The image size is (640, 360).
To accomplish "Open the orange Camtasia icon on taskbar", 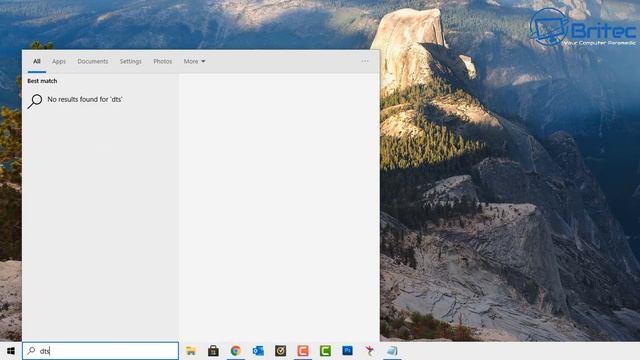I will (x=303, y=351).
